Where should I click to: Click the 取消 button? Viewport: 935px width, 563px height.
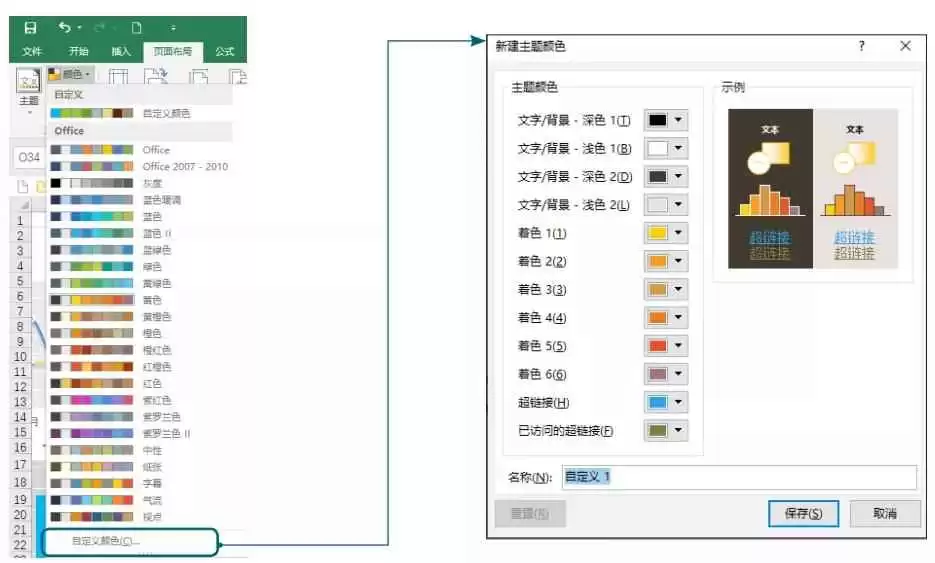884,514
